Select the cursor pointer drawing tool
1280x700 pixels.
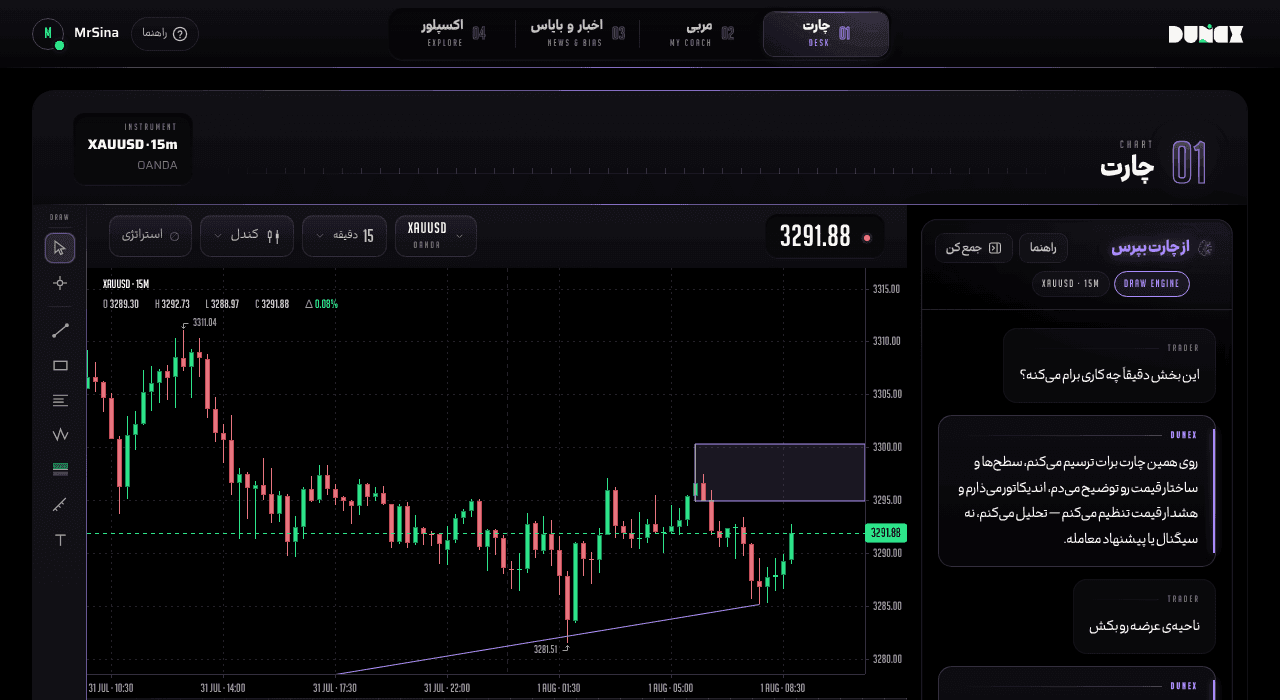60,248
